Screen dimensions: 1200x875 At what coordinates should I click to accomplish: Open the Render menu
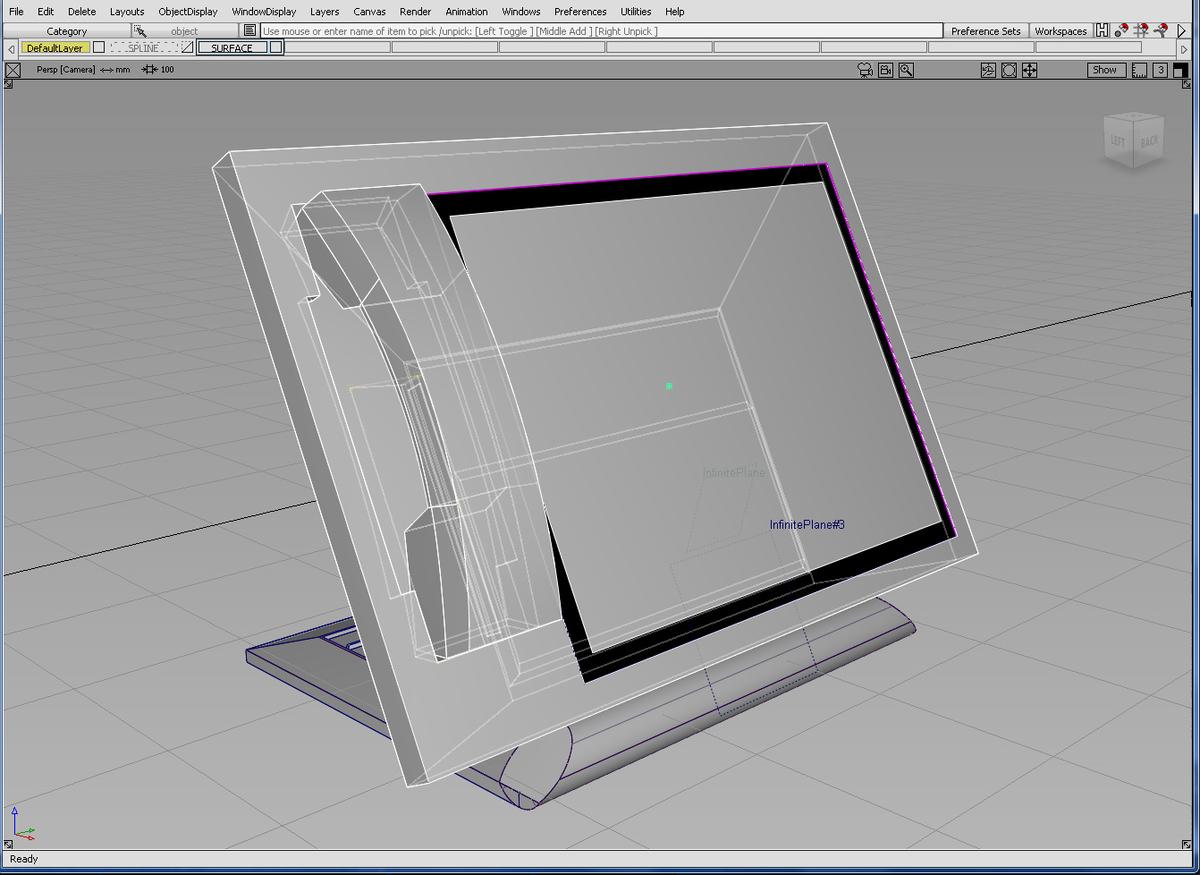415,11
